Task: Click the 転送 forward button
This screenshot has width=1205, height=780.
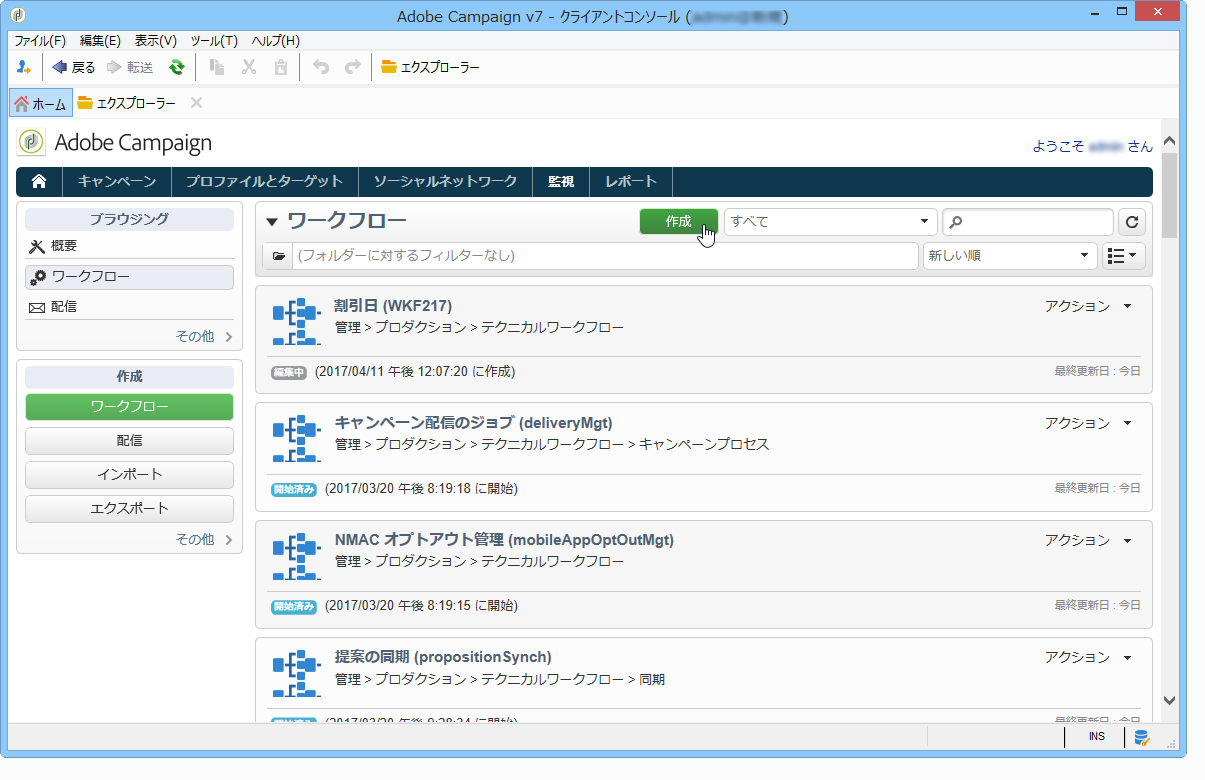Action: point(130,67)
